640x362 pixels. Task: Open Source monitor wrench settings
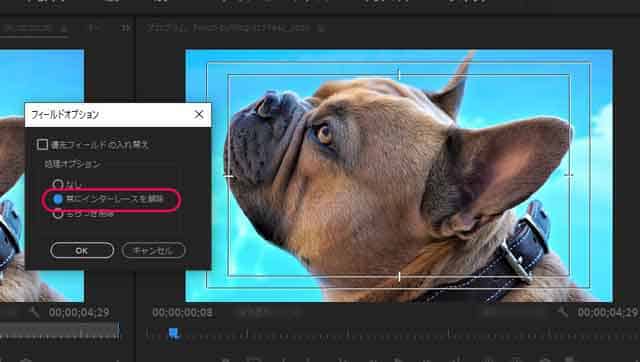(x=35, y=312)
